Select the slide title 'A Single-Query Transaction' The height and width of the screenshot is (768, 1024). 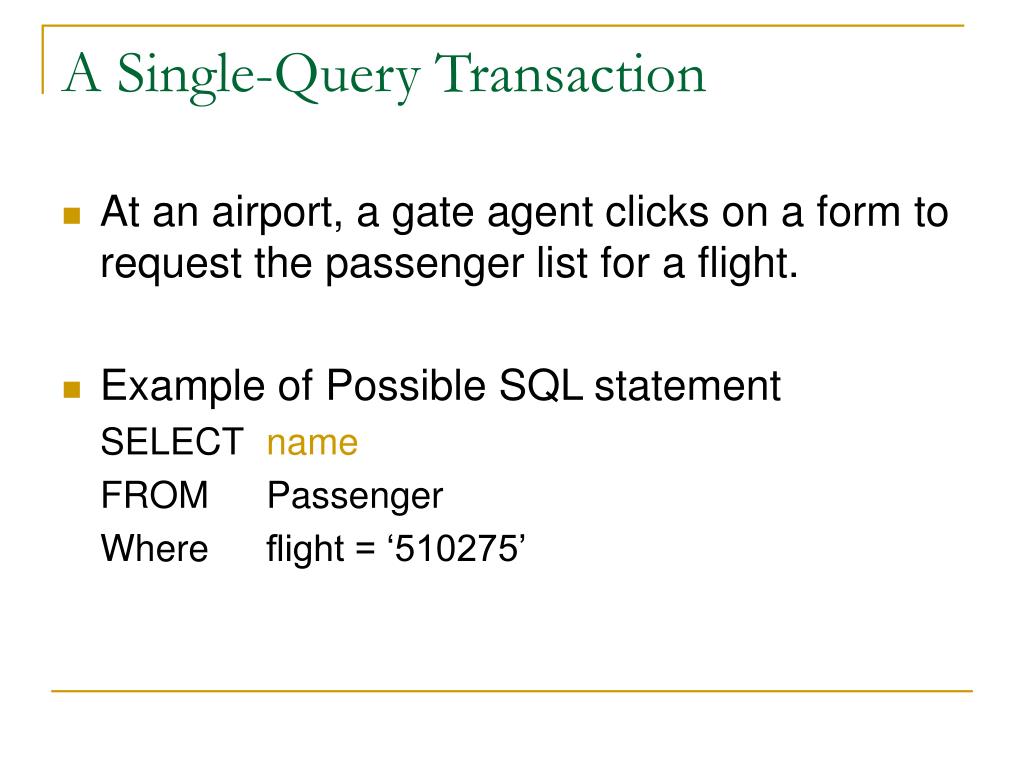coord(384,76)
